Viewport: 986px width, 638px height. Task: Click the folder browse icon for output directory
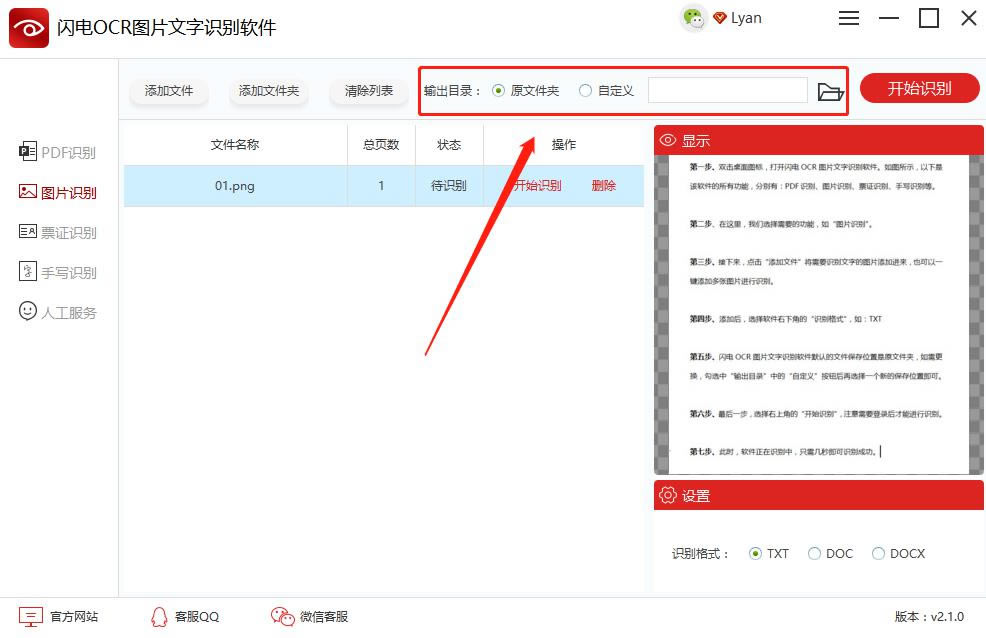(x=830, y=89)
